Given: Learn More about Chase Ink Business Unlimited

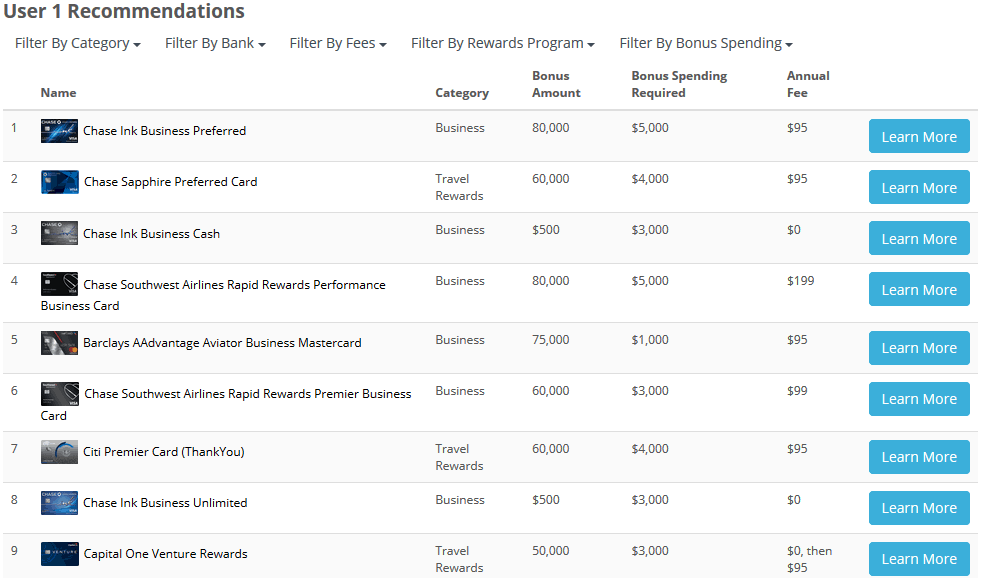Looking at the screenshot, I should pos(919,508).
